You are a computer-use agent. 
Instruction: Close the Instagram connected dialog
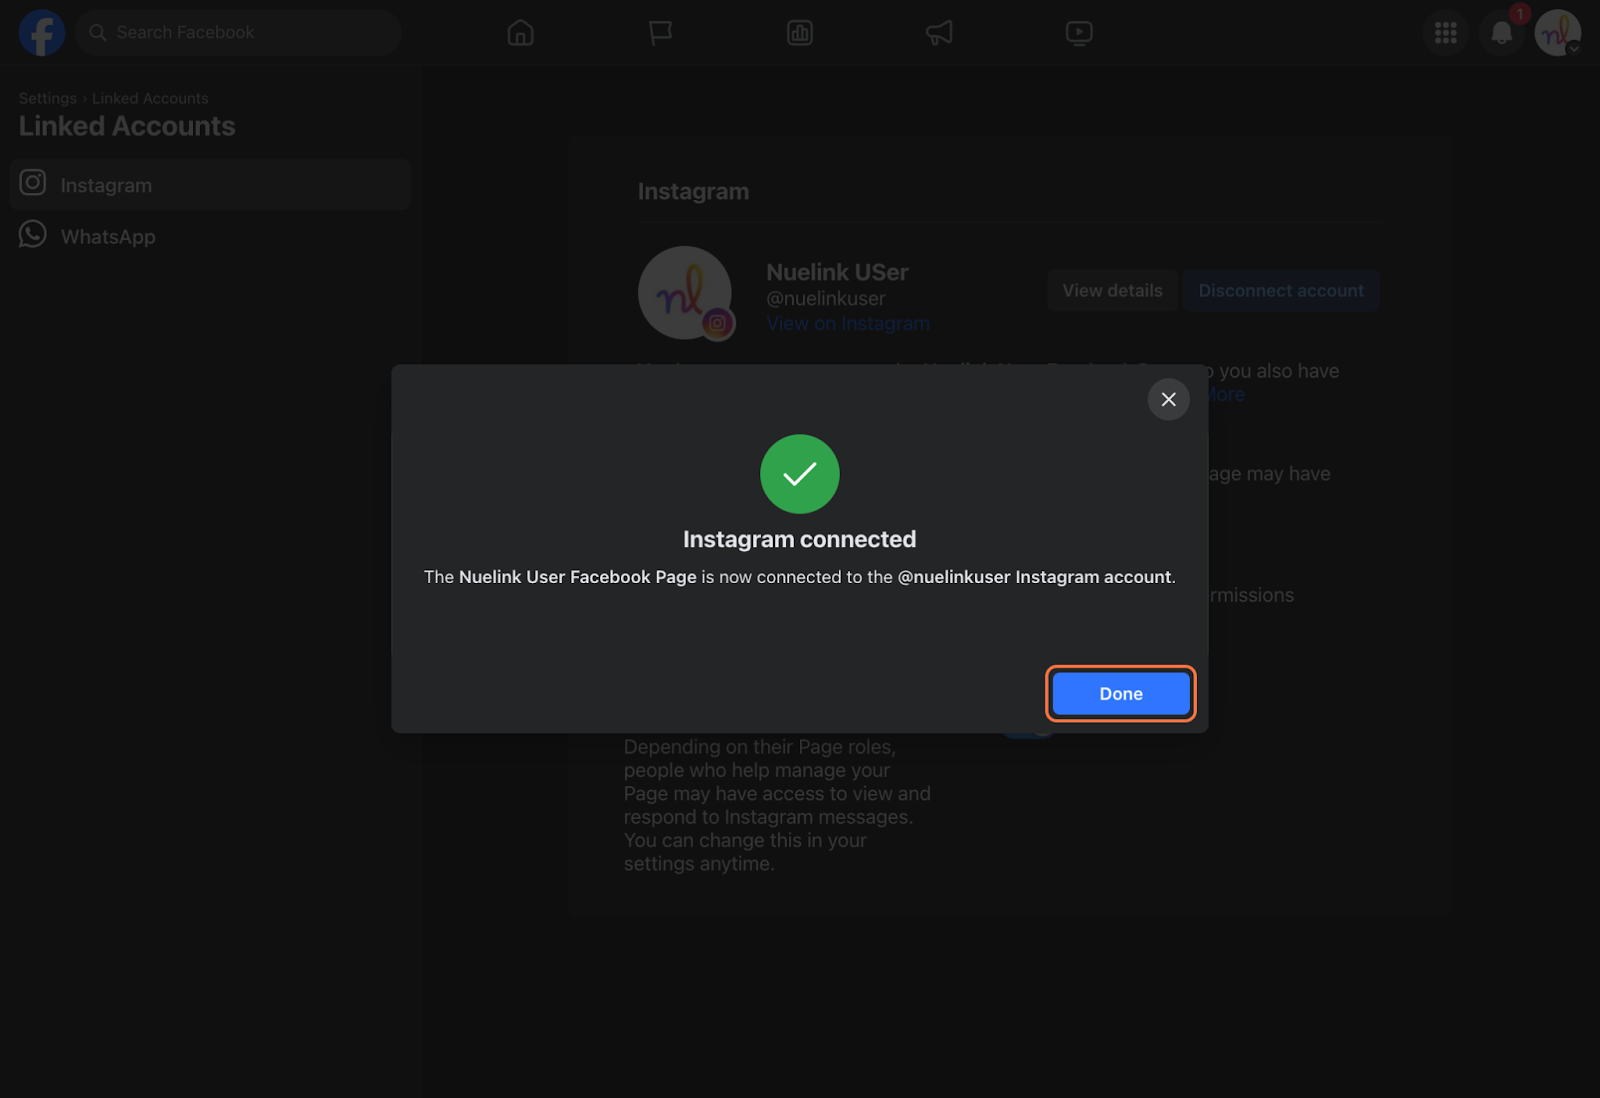click(x=1168, y=399)
